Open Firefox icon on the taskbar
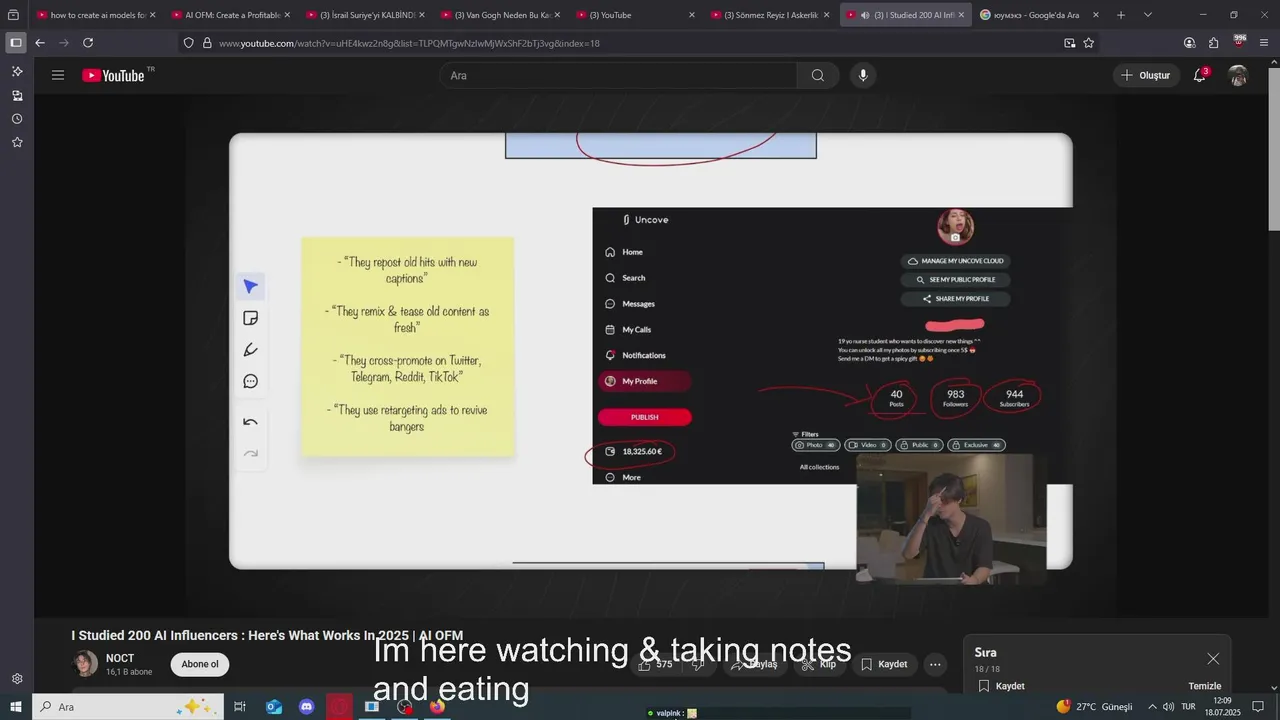Viewport: 1280px width, 720px height. [x=437, y=707]
